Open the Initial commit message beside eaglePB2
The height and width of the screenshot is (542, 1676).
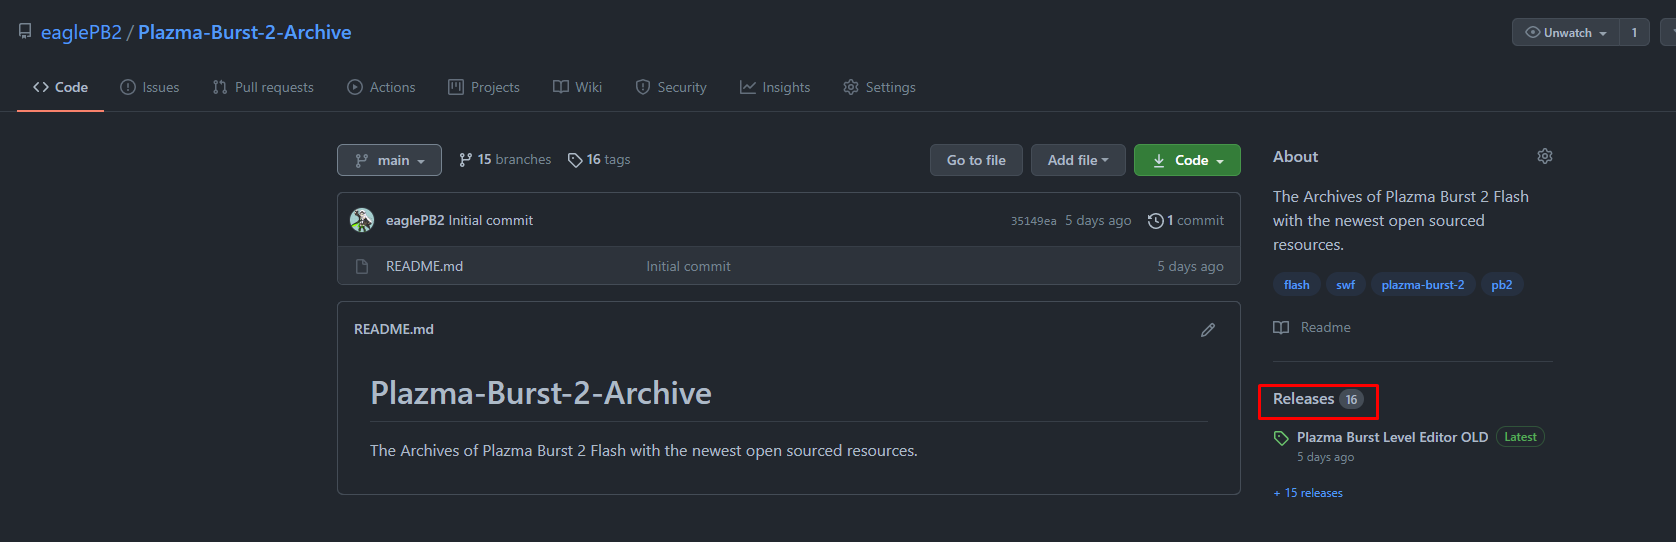pyautogui.click(x=491, y=220)
